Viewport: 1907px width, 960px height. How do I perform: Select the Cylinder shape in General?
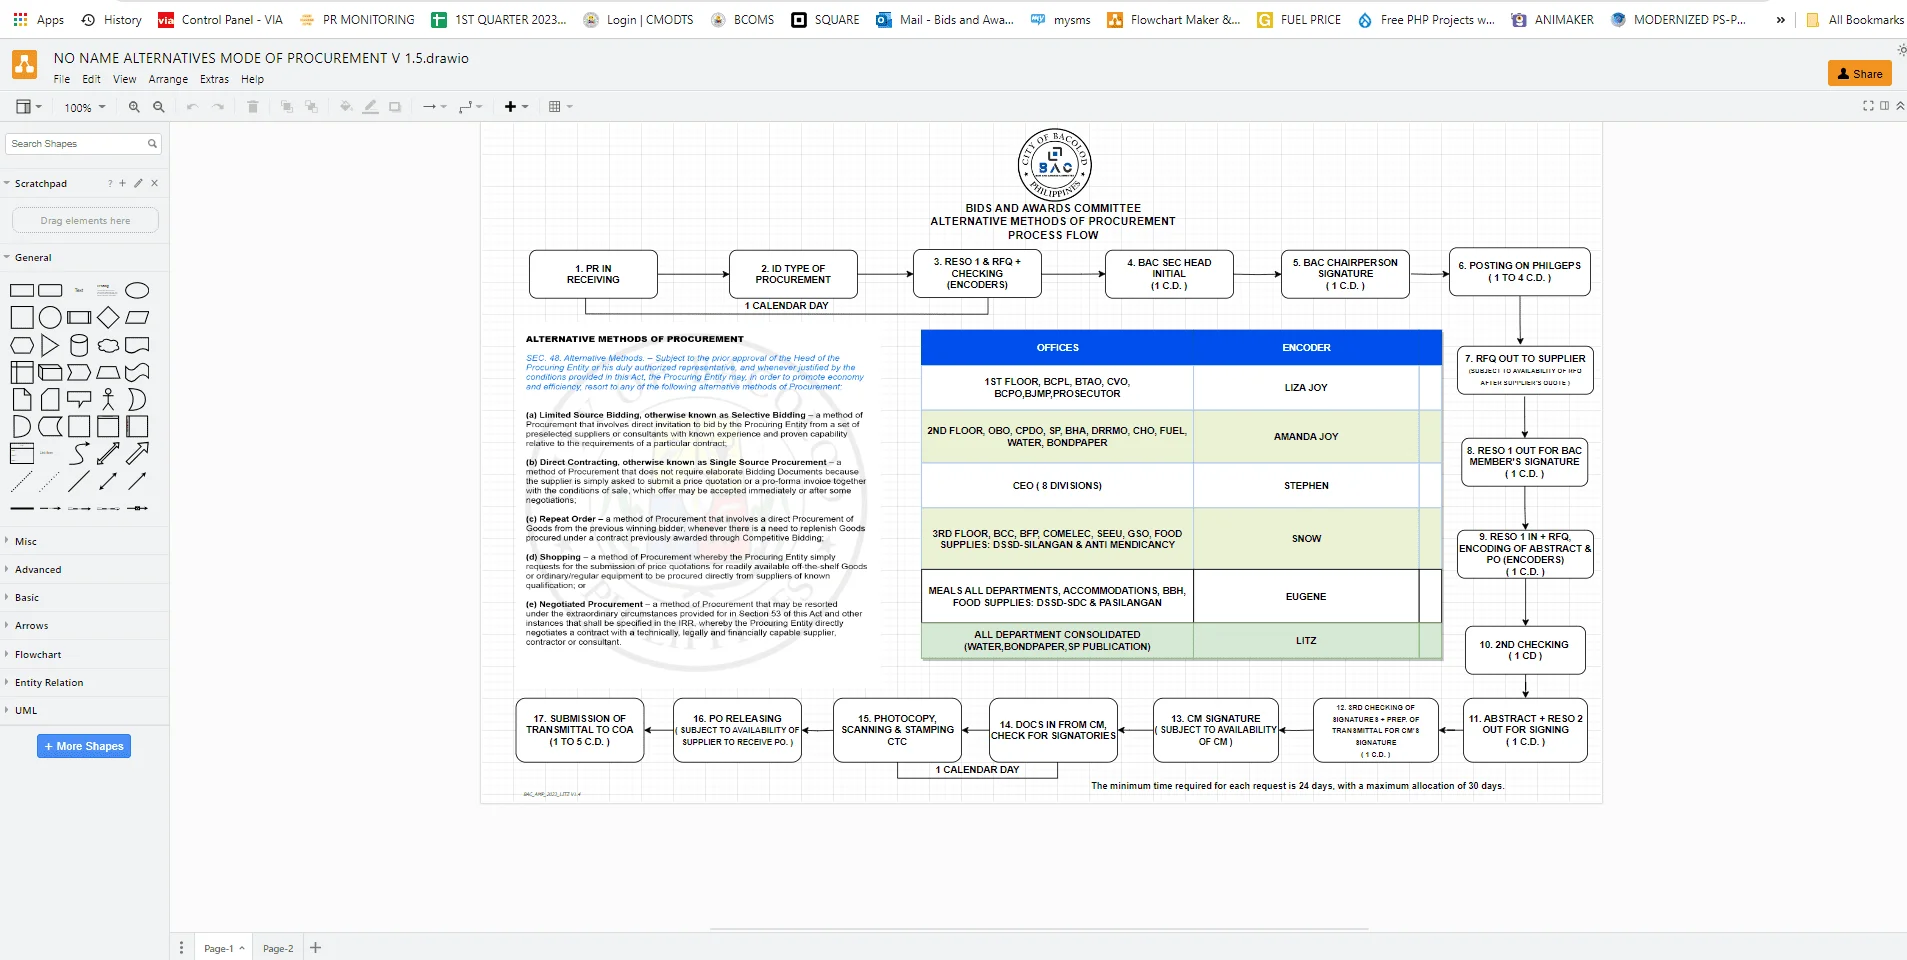79,346
